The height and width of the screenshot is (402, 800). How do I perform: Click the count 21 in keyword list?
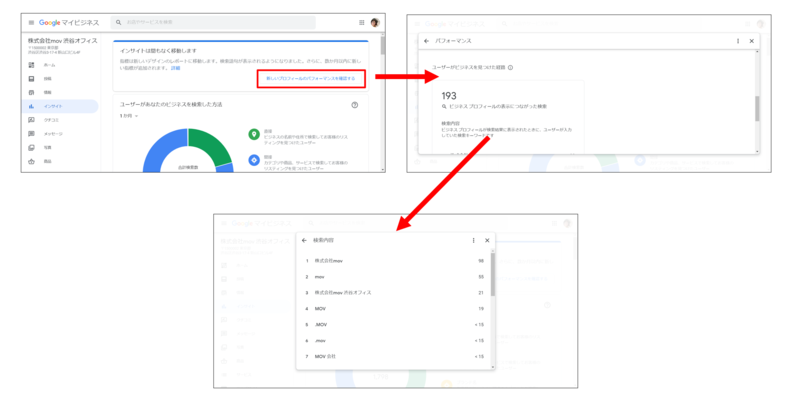pyautogui.click(x=481, y=293)
